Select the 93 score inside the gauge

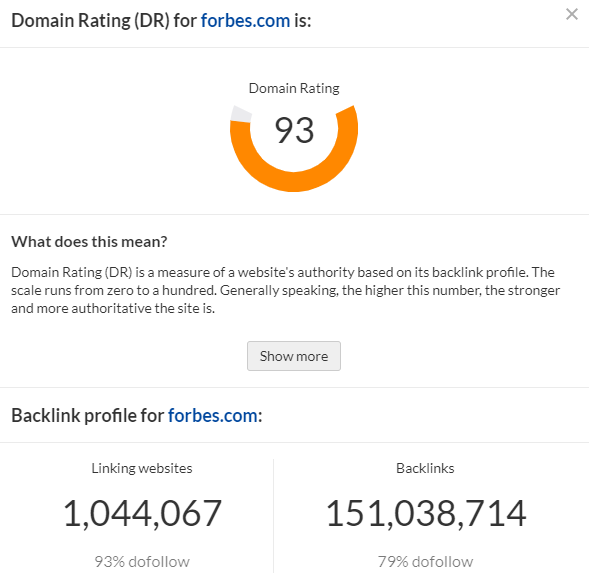pyautogui.click(x=294, y=130)
